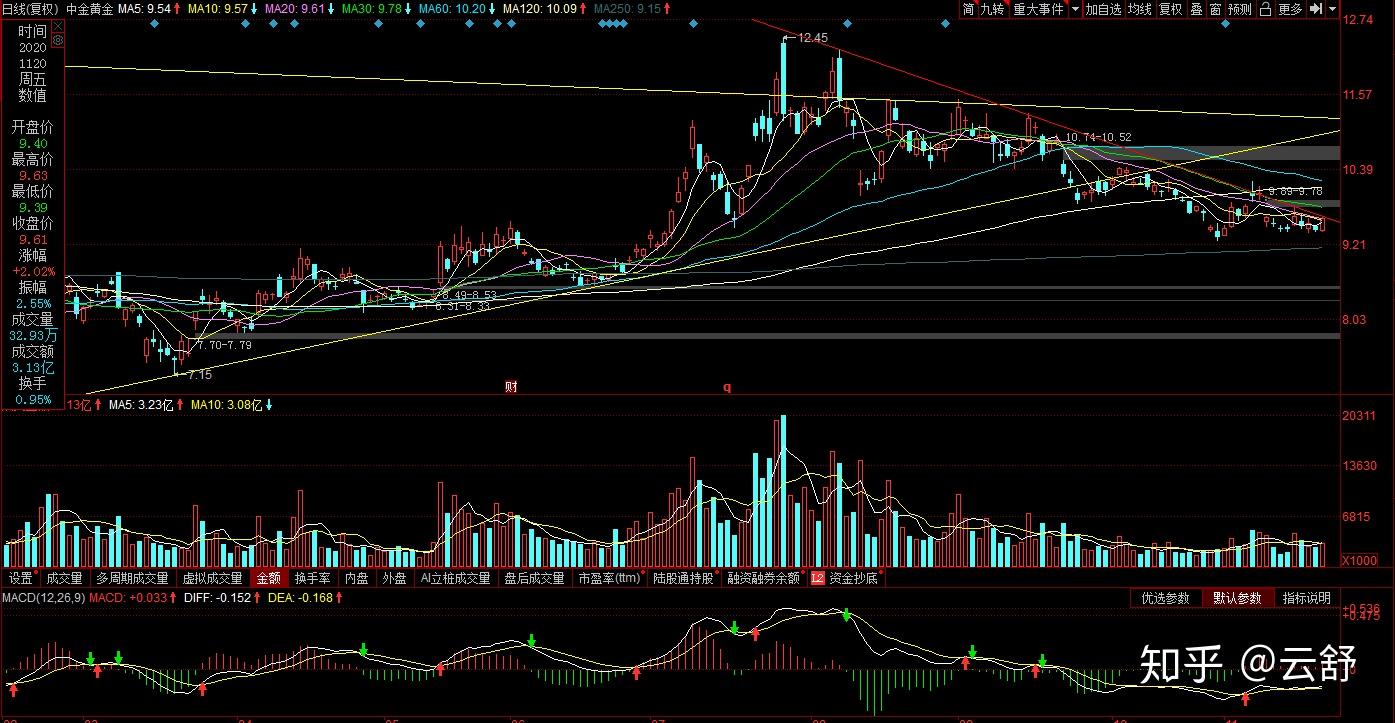Switch to 虚拟成交量 tab
The image size is (1395, 723).
coord(212,578)
